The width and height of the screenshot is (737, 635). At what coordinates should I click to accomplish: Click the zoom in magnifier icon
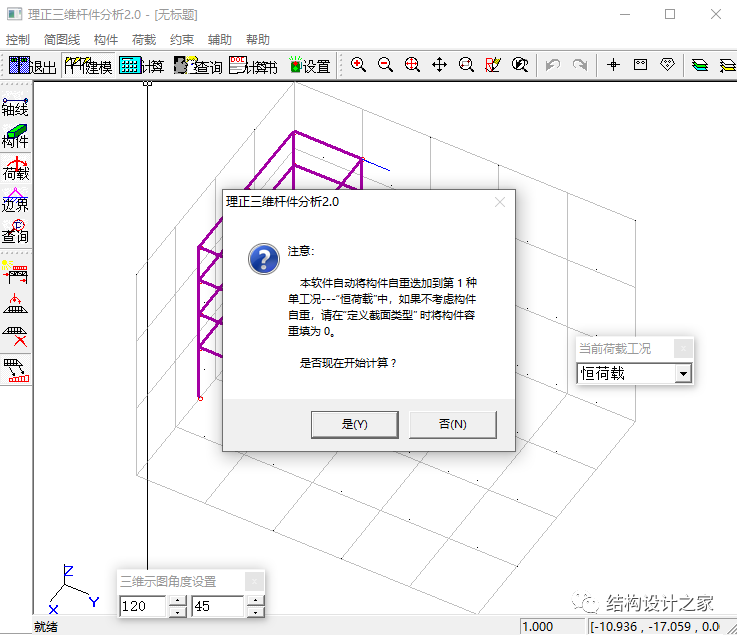click(358, 64)
